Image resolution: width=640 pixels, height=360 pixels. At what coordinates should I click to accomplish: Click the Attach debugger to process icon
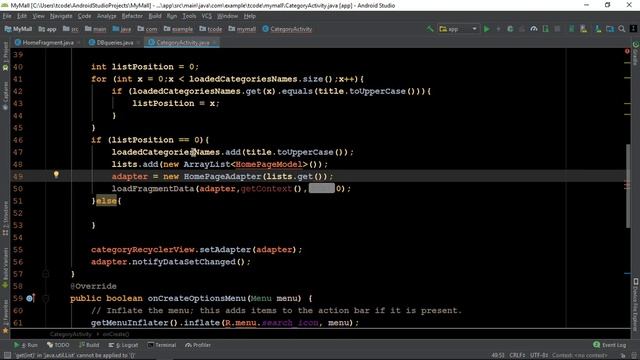click(545, 29)
